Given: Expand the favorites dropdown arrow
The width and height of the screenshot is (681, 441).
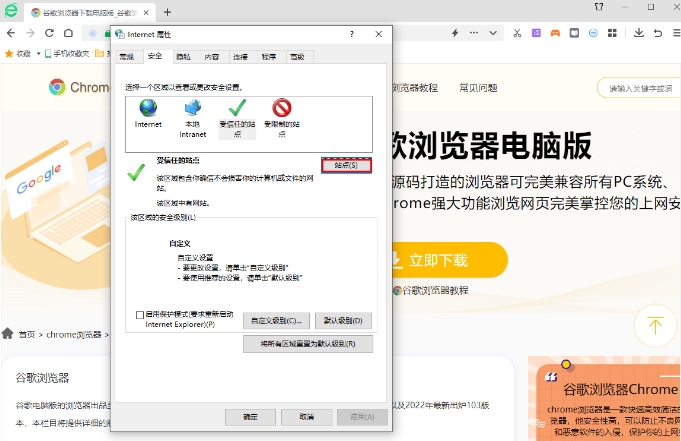Looking at the screenshot, I should (x=38, y=54).
